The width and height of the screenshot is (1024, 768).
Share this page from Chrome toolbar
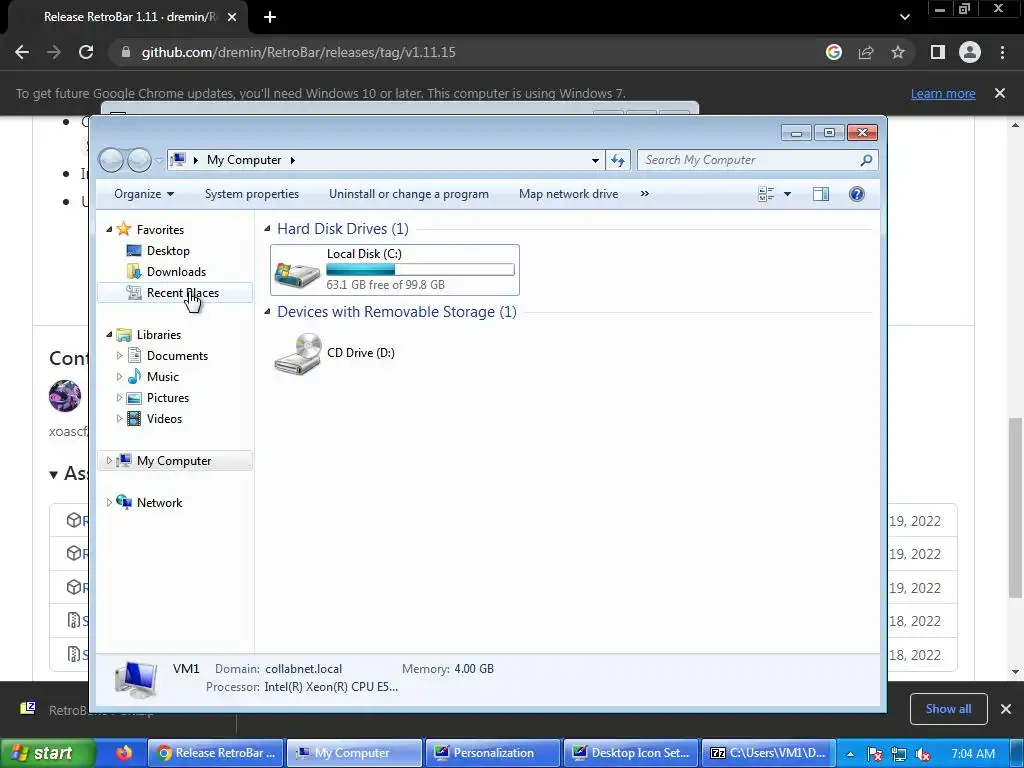866,52
